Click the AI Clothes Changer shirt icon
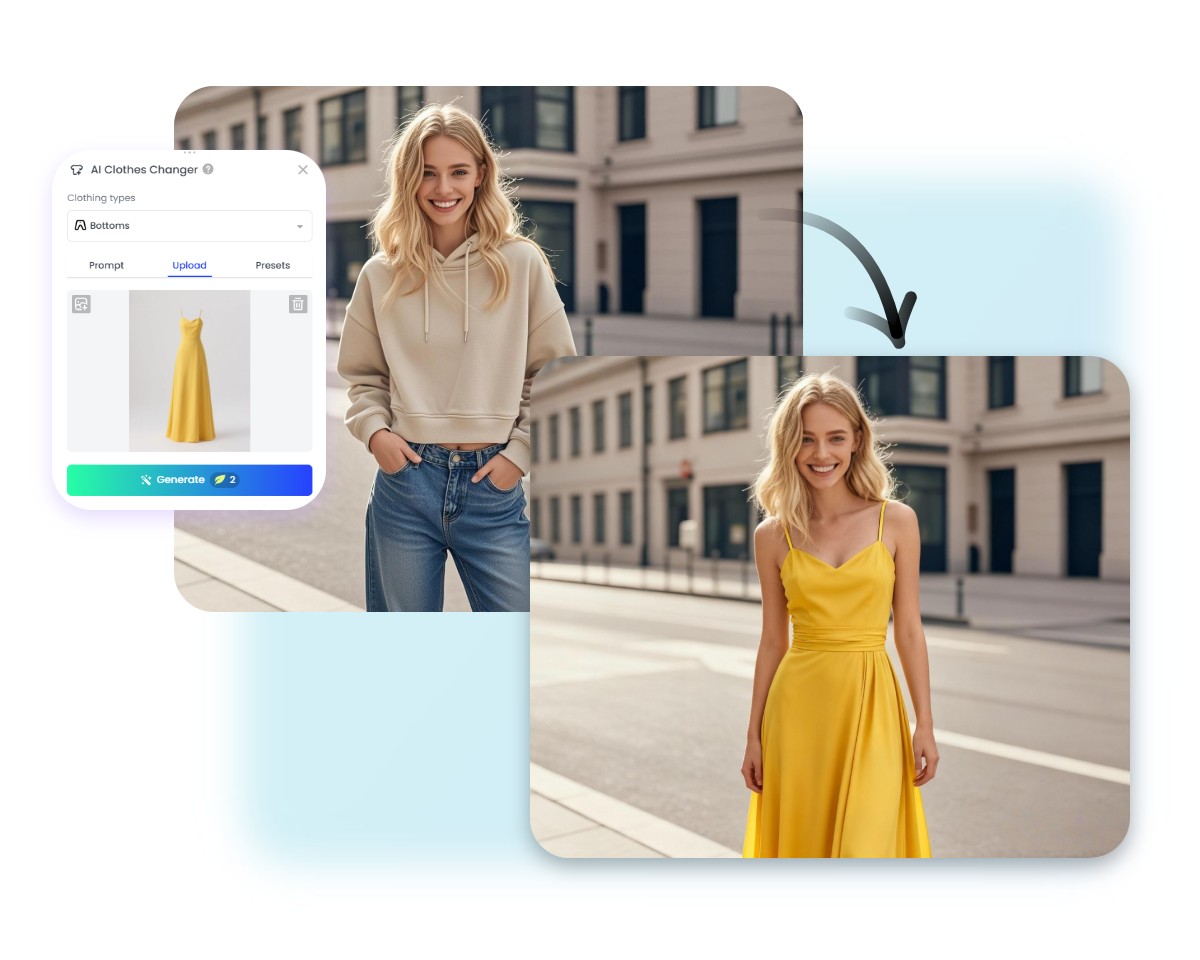The image size is (1200, 960). tap(76, 169)
